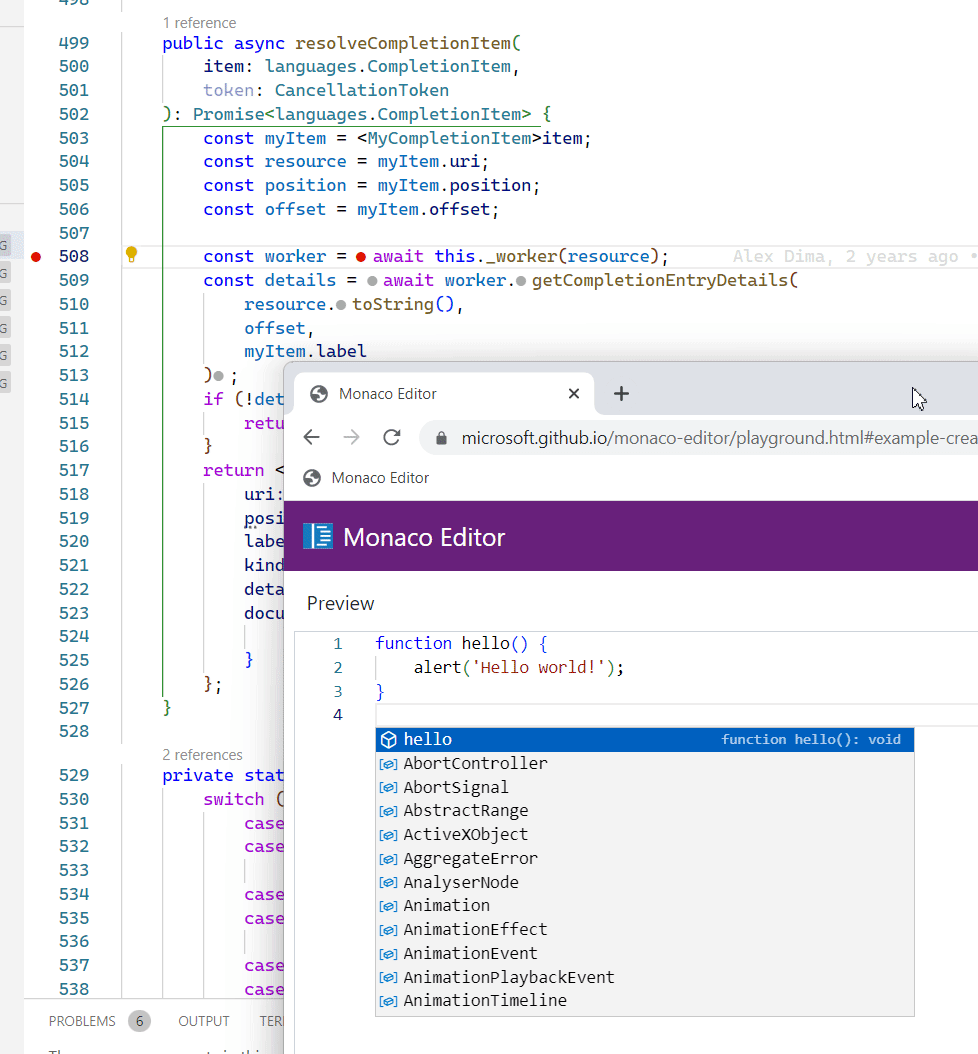The width and height of the screenshot is (978, 1054).
Task: Switch to the OUTPUT panel tab
Action: (204, 1021)
